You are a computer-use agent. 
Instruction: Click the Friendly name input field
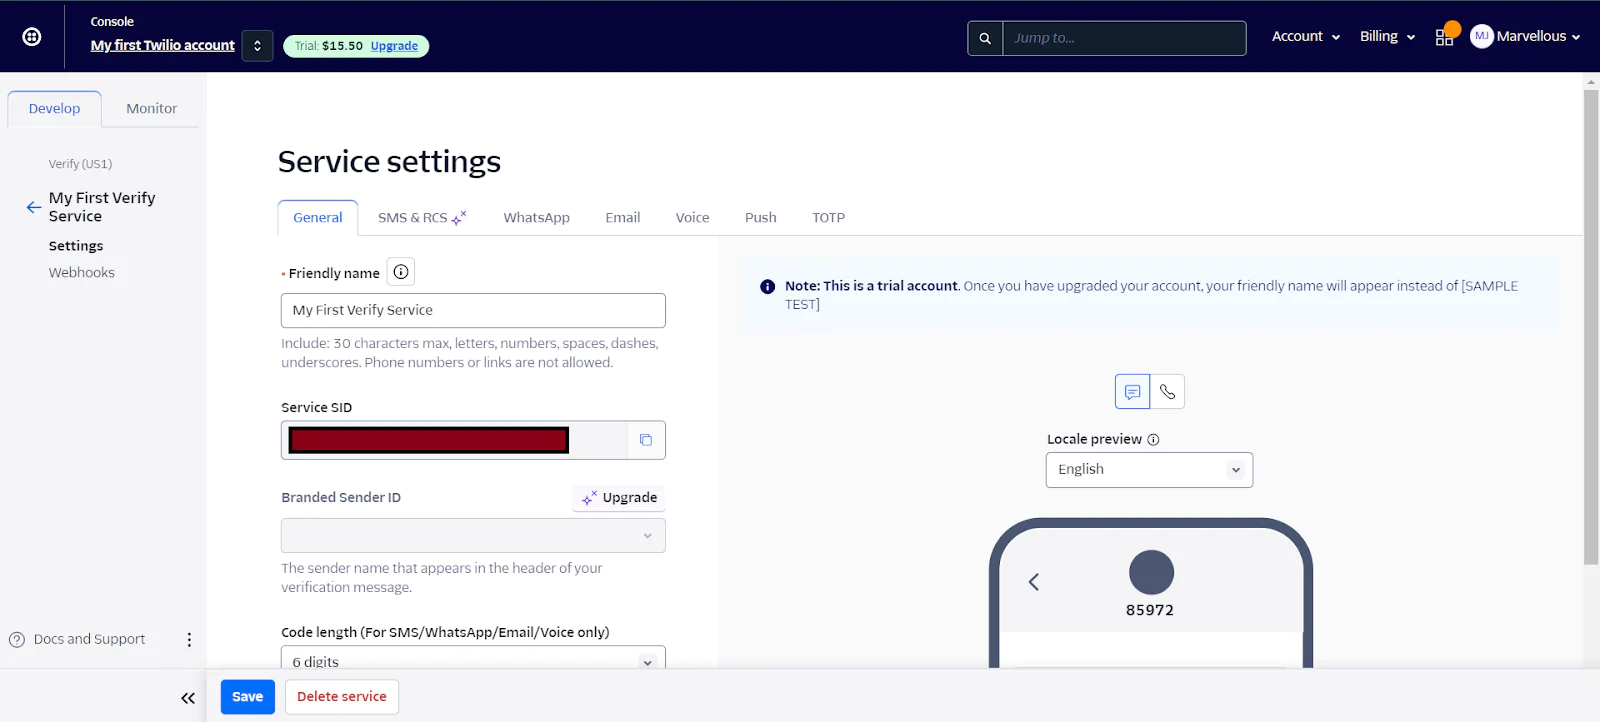pyautogui.click(x=473, y=310)
